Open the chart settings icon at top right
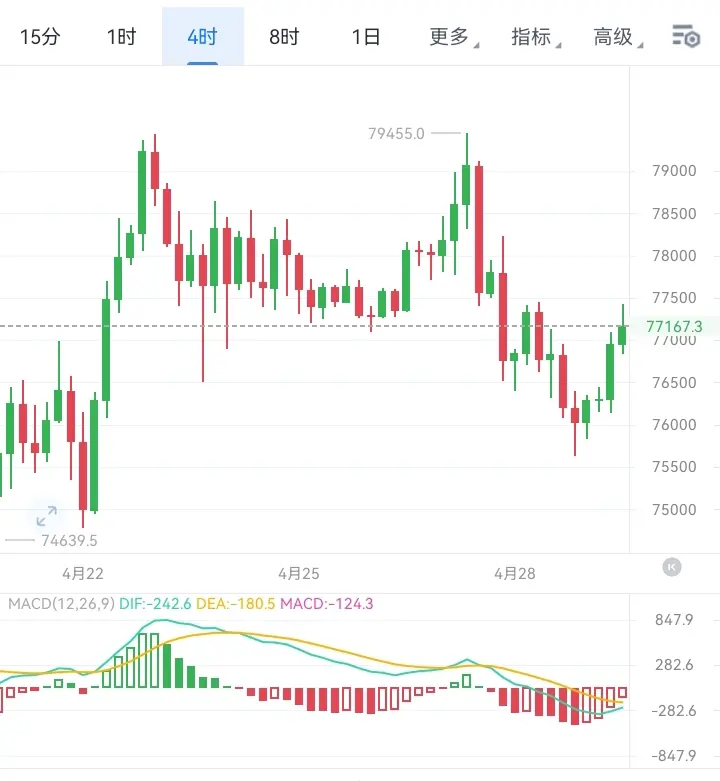The width and height of the screenshot is (720, 781). (x=686, y=36)
